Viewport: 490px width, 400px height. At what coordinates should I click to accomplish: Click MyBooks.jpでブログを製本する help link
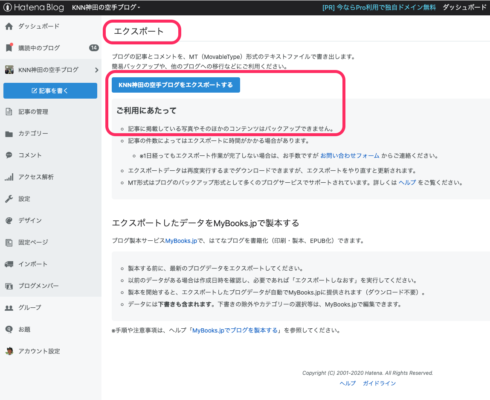click(x=235, y=330)
